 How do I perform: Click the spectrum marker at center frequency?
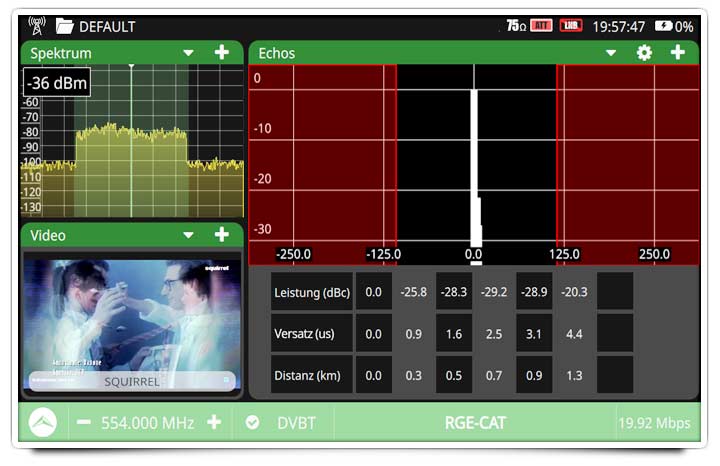tap(131, 140)
